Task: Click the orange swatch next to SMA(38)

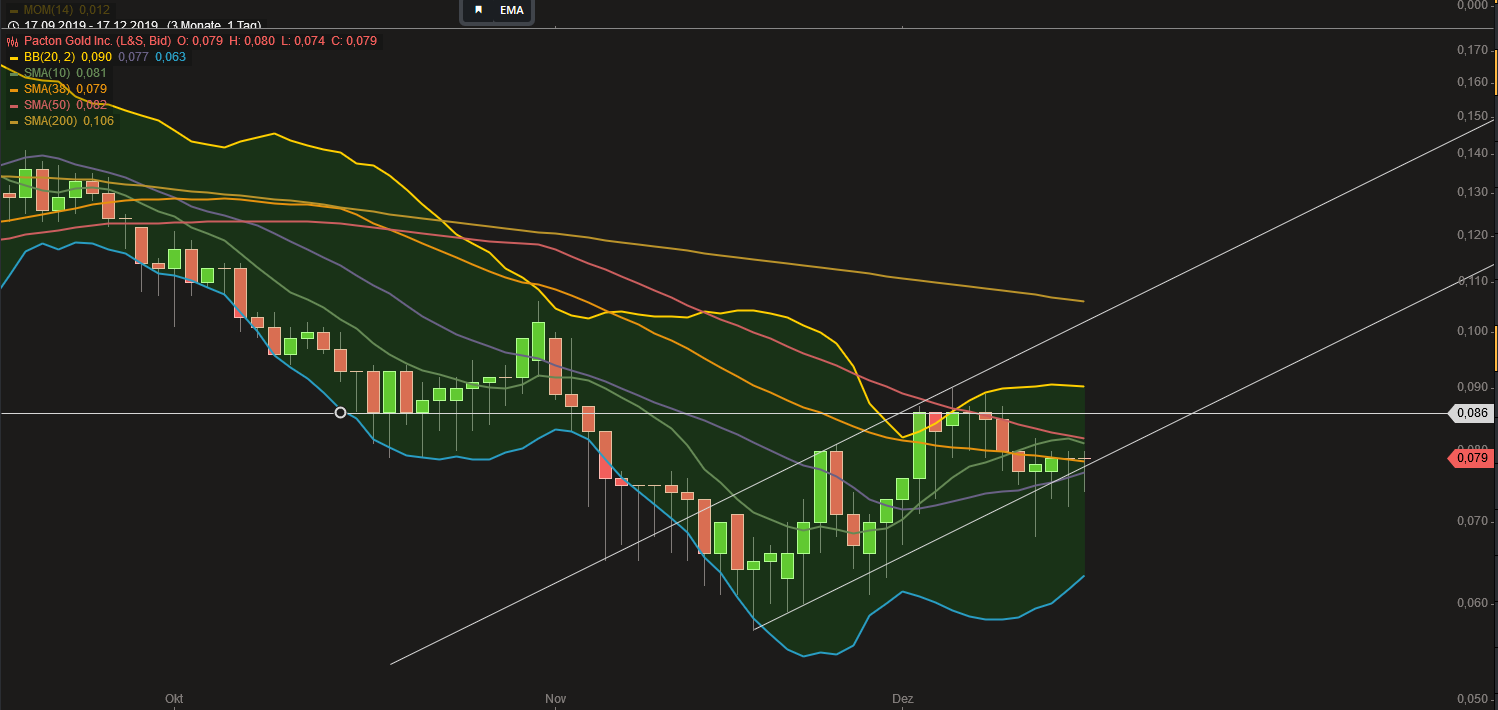Action: tap(13, 90)
